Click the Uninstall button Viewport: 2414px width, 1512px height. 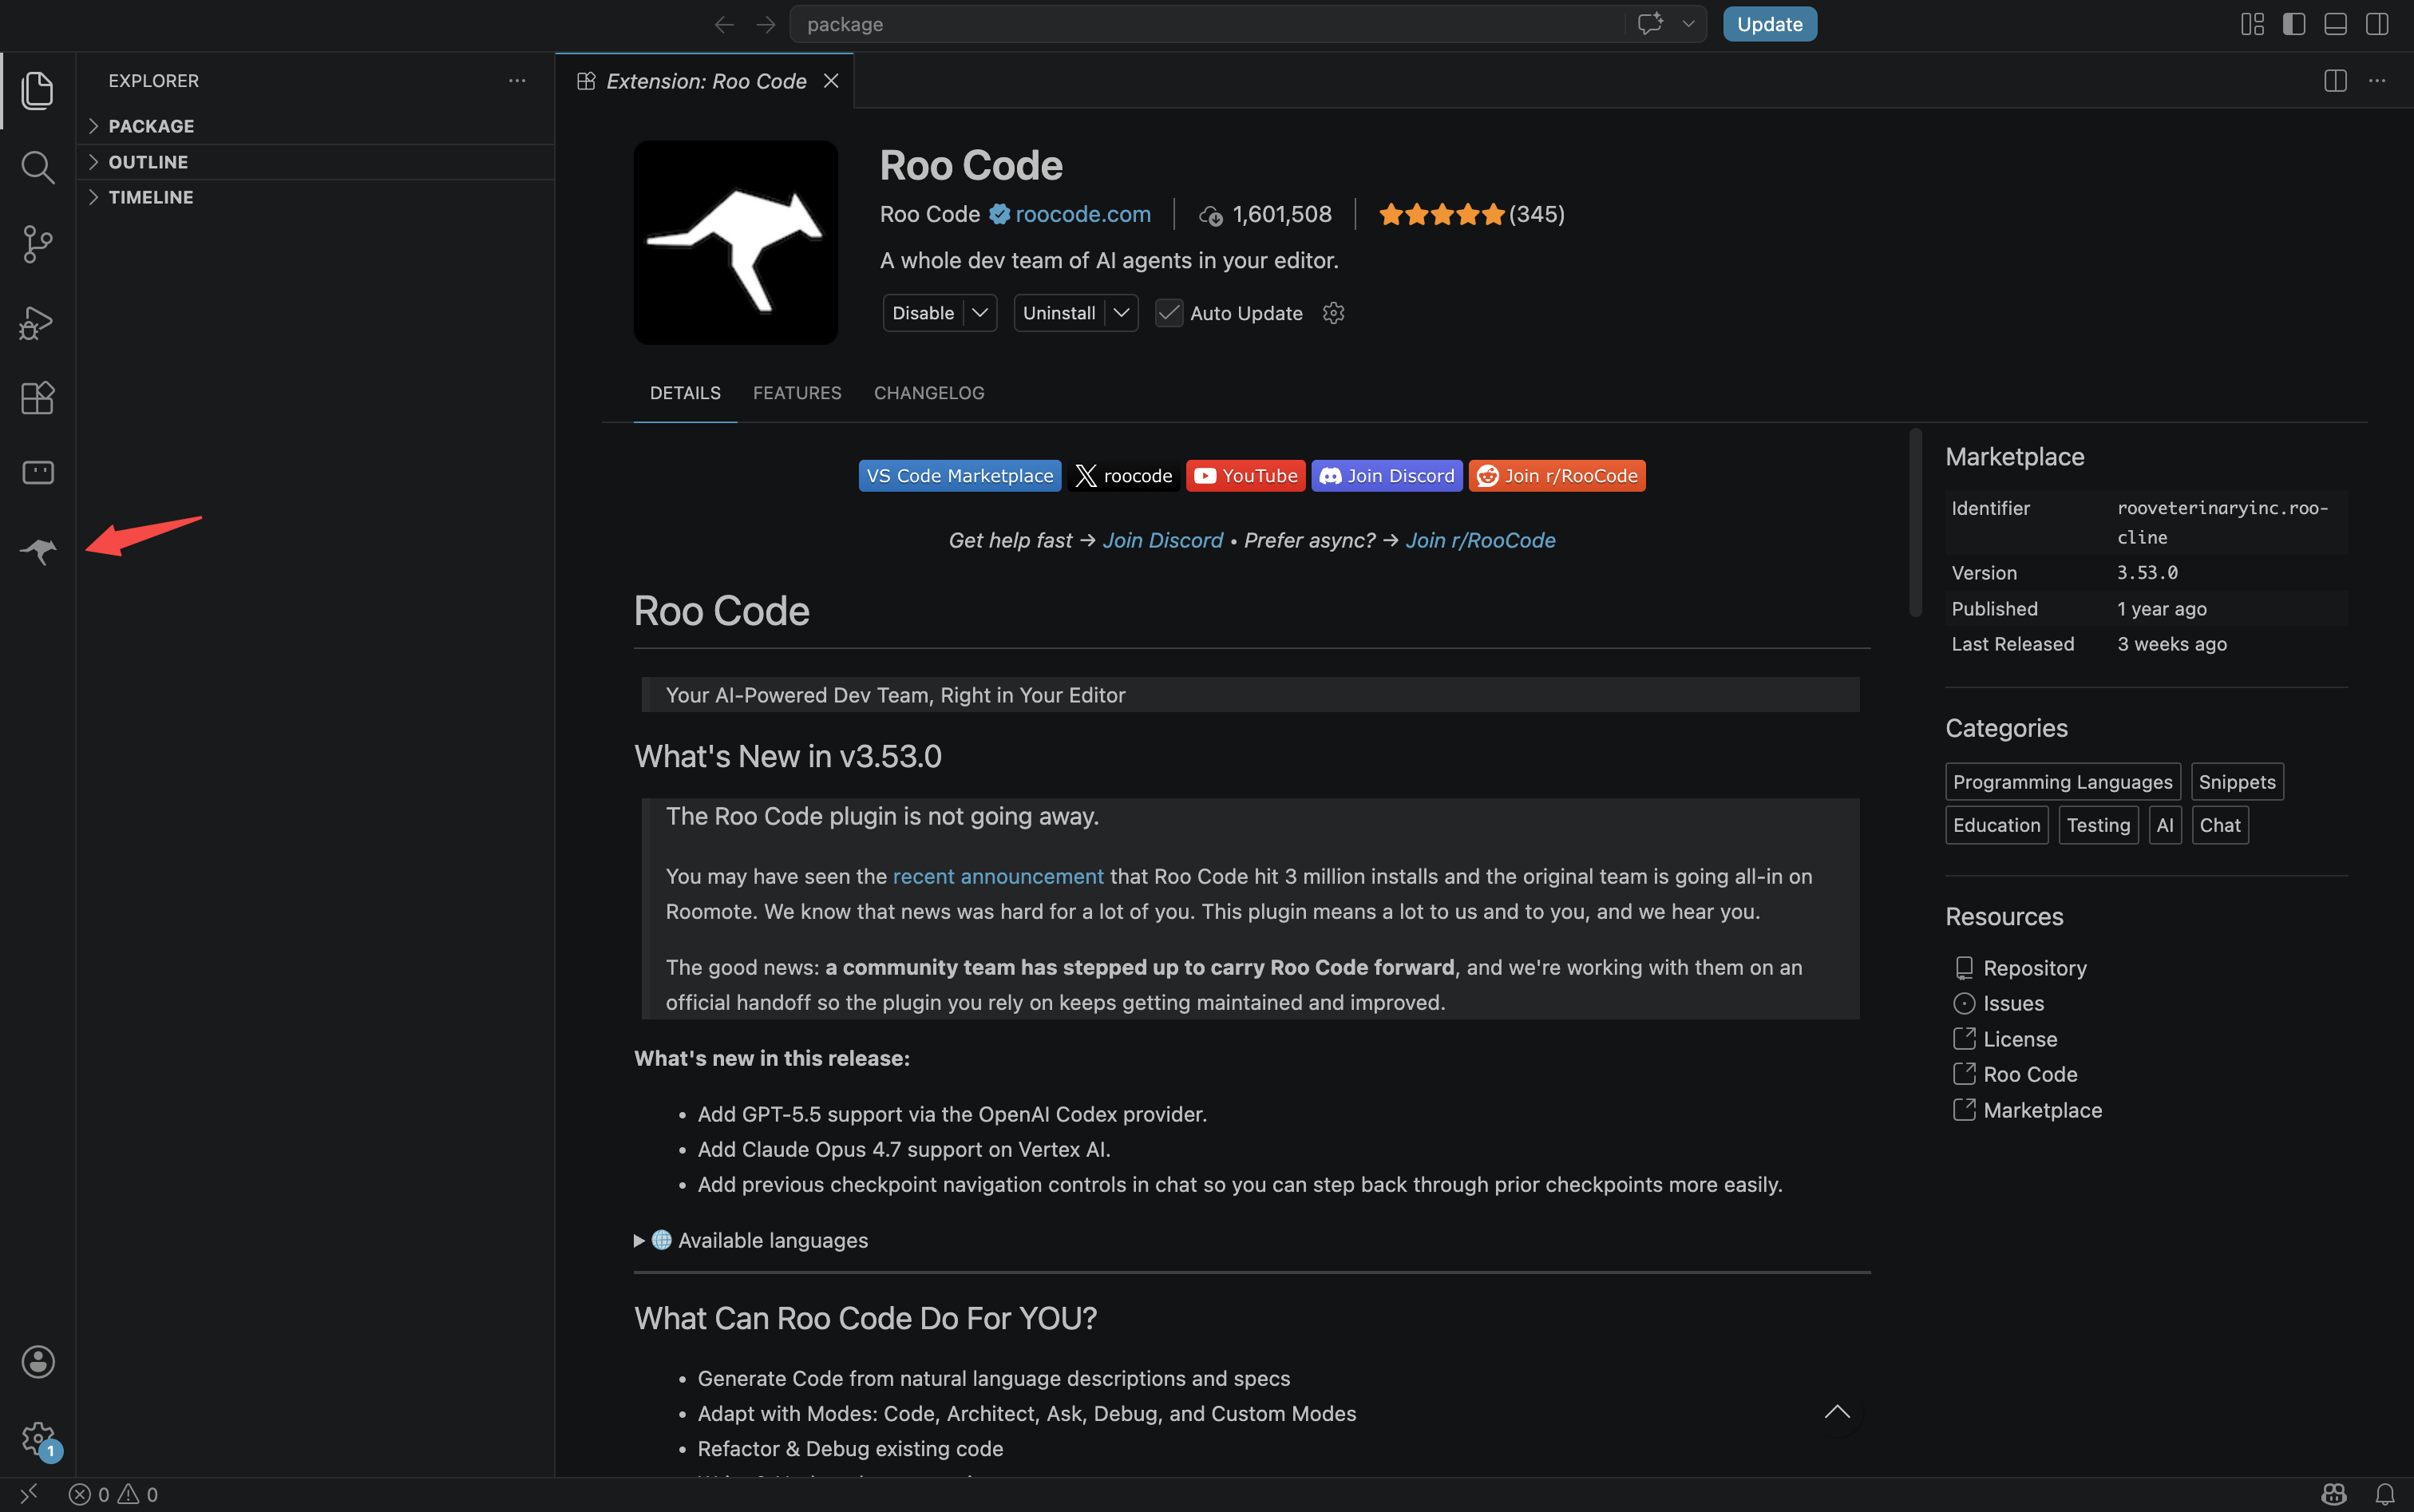click(1059, 313)
